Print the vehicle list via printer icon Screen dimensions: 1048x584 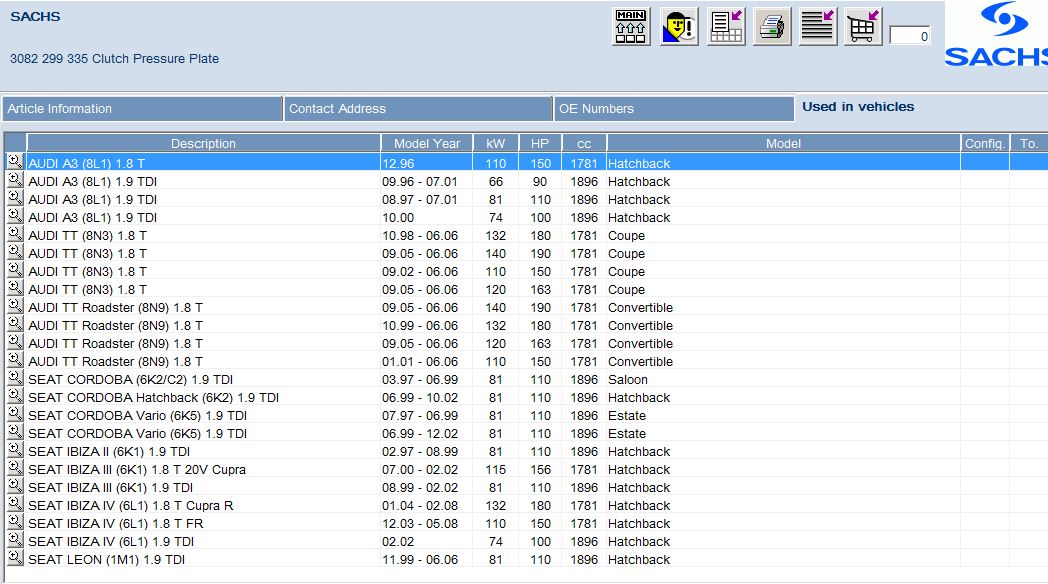click(x=772, y=27)
